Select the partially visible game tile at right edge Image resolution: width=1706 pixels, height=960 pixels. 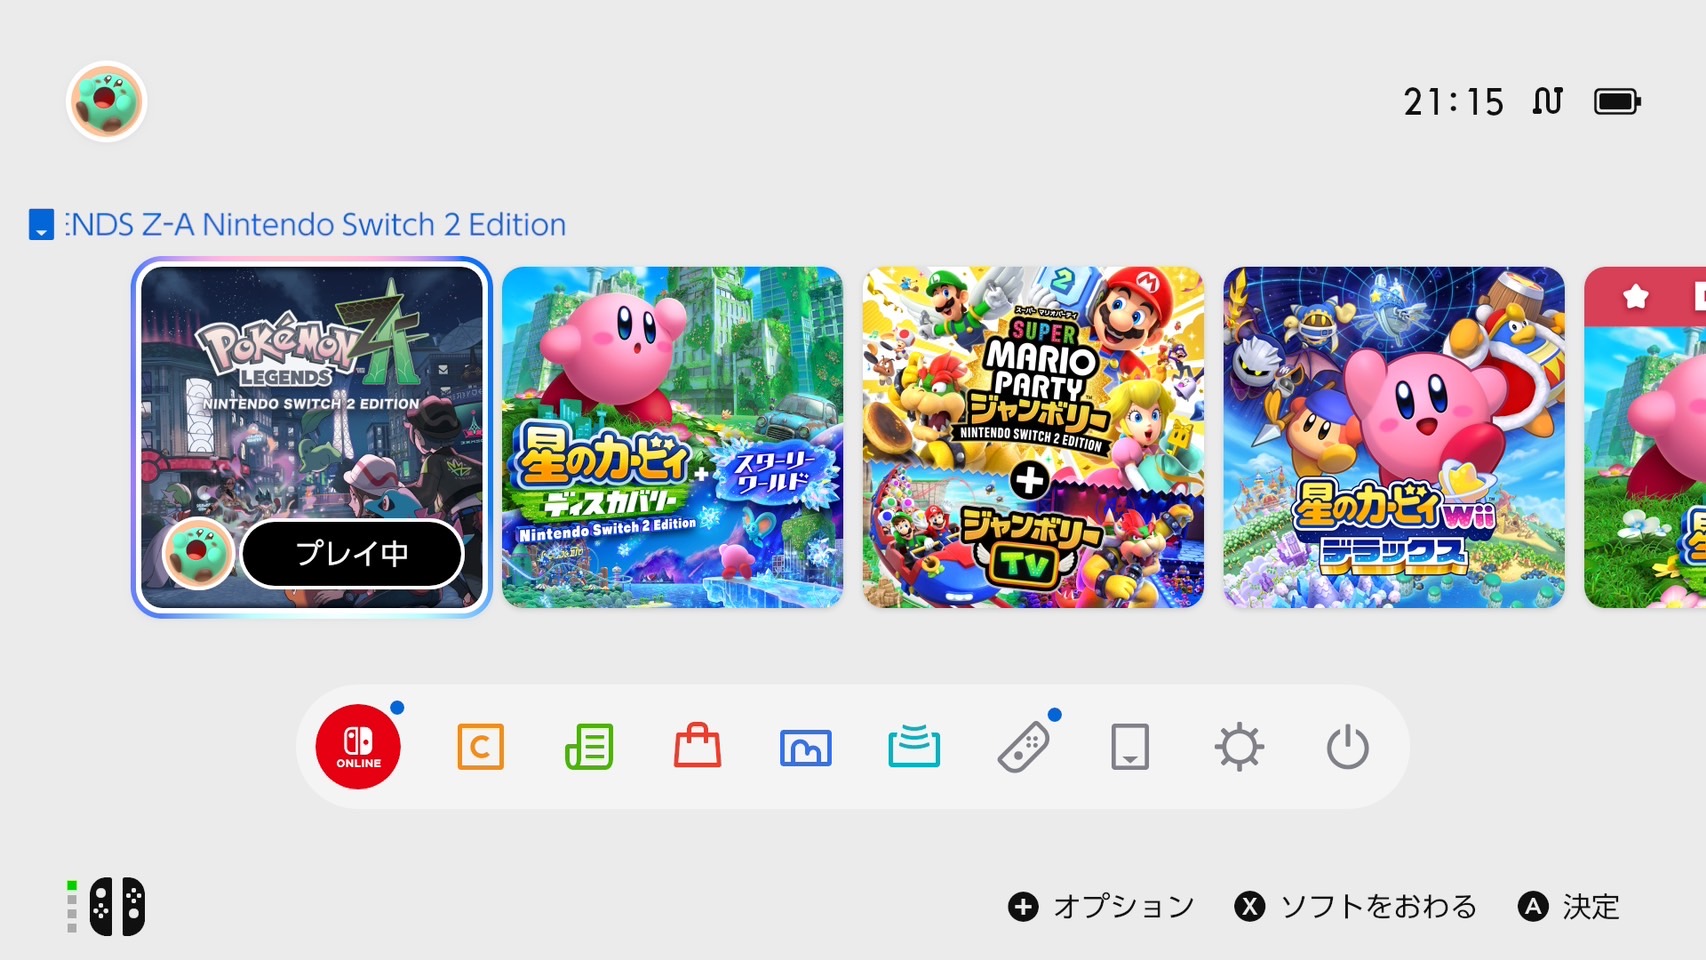(x=1645, y=437)
